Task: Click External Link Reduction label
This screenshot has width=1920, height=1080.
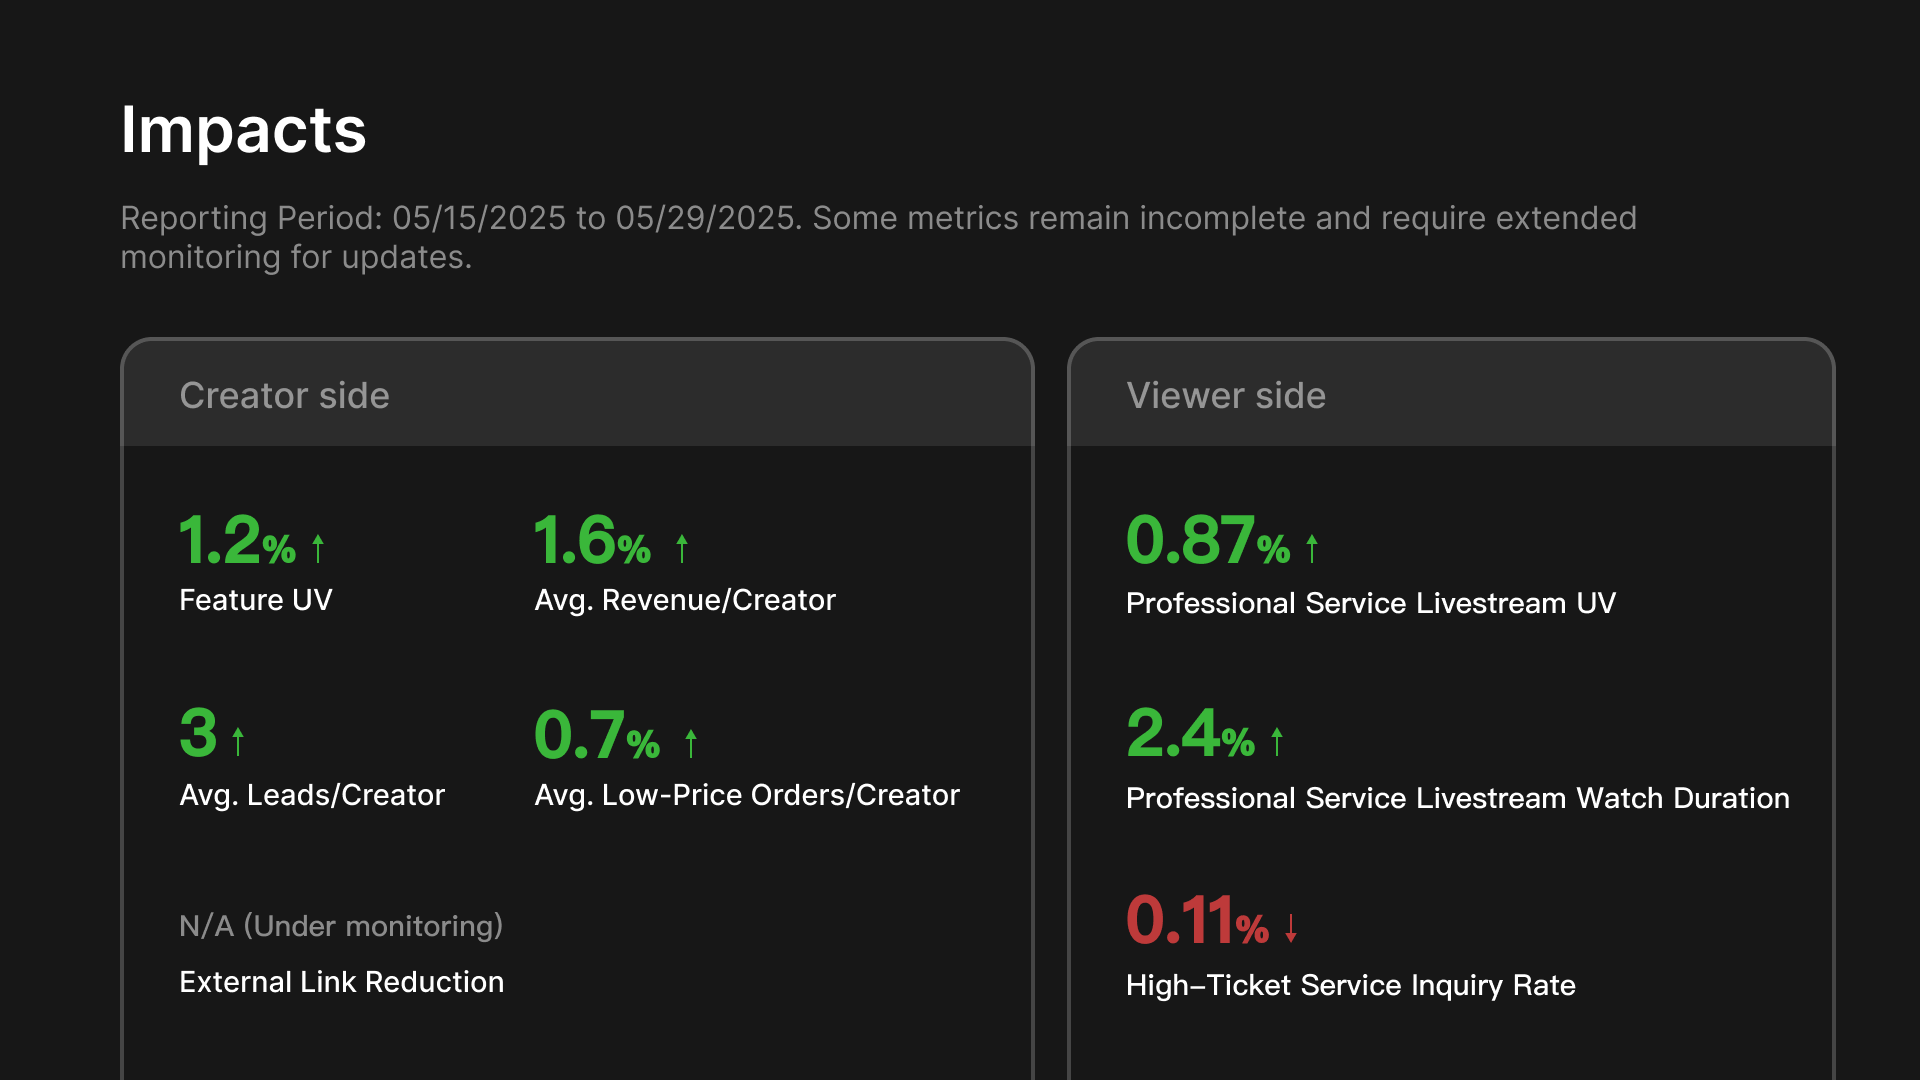Action: pyautogui.click(x=341, y=982)
